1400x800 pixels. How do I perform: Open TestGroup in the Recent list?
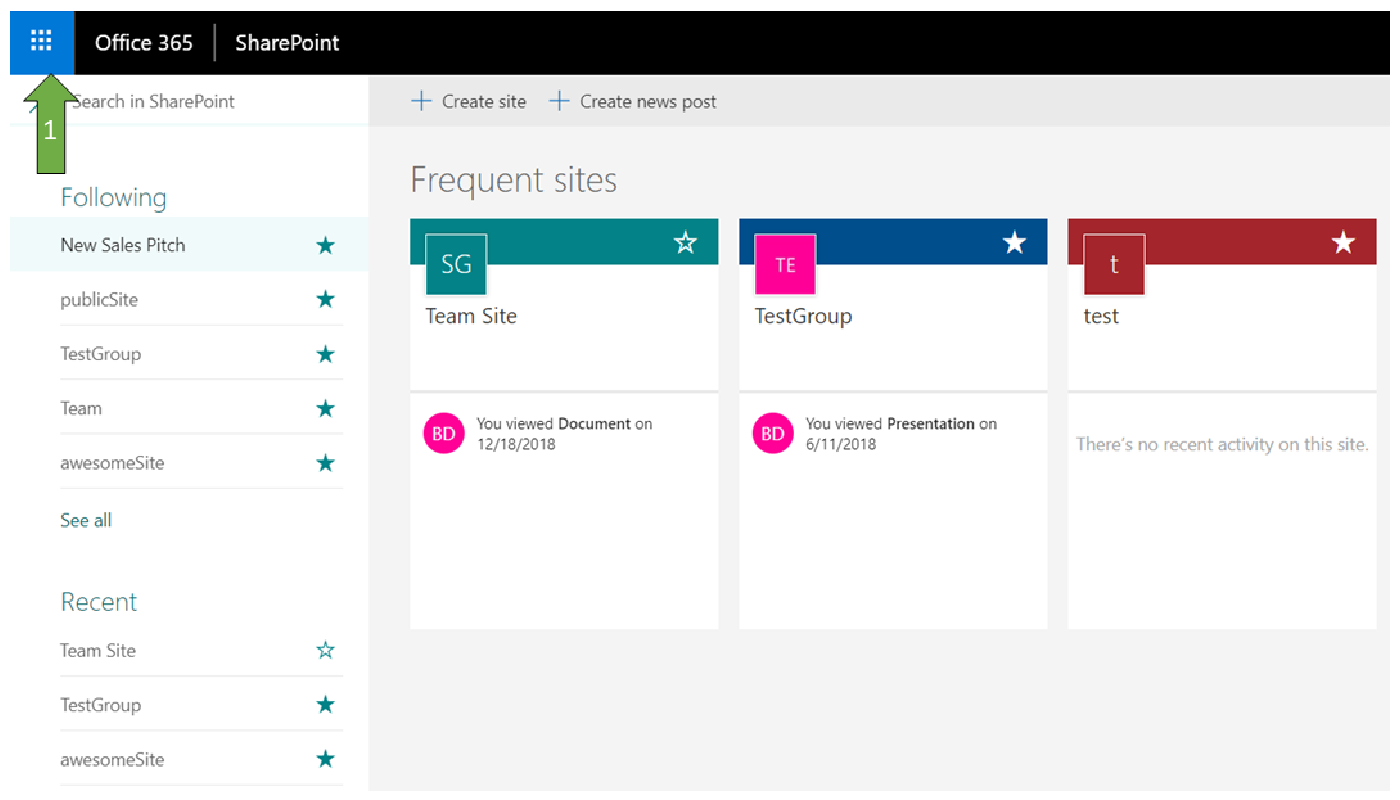click(x=100, y=705)
